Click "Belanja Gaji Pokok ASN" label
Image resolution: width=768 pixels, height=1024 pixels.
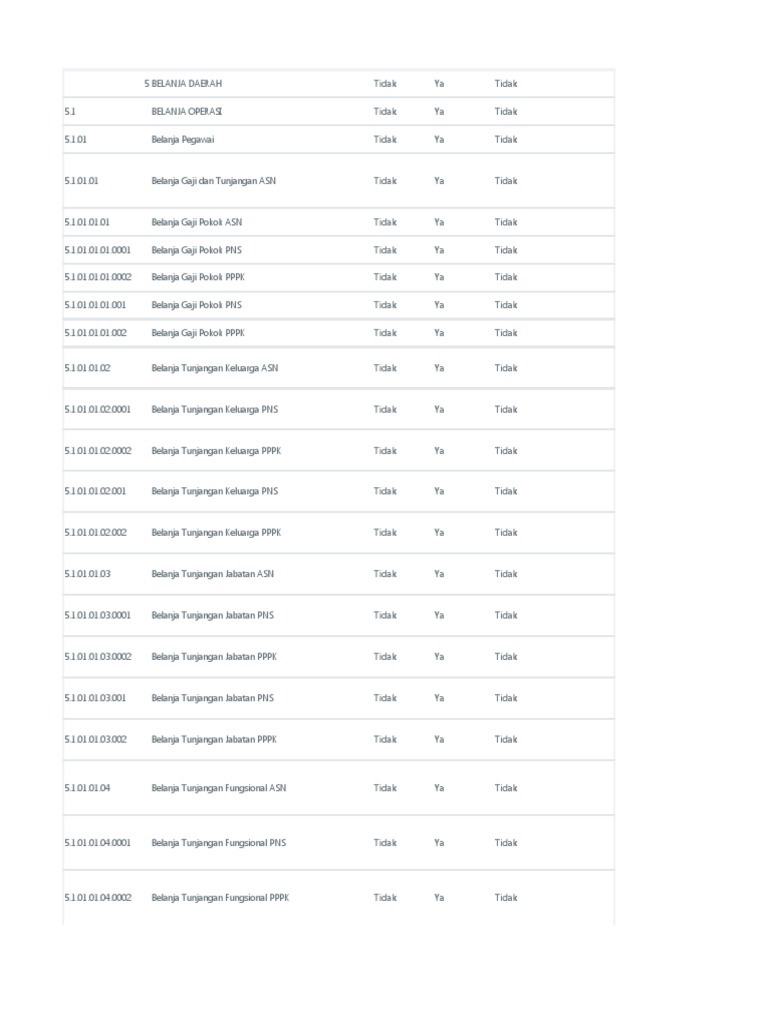[197, 223]
